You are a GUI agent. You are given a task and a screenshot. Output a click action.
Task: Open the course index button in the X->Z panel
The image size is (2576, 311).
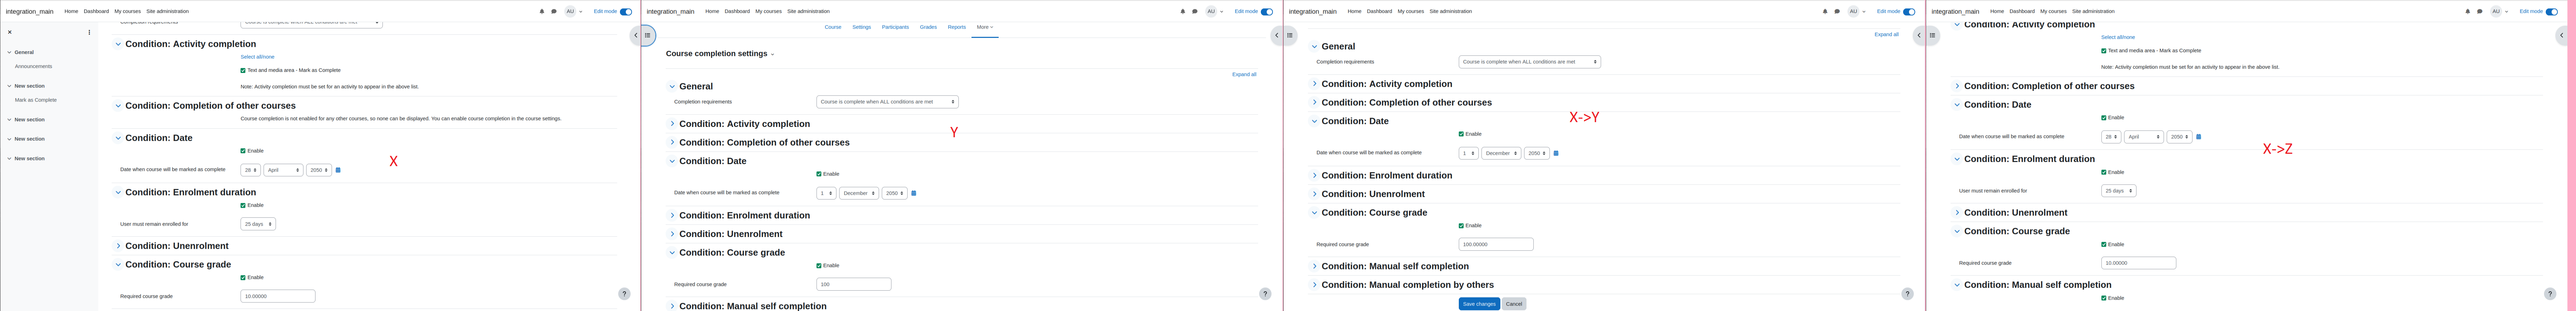click(x=1932, y=35)
